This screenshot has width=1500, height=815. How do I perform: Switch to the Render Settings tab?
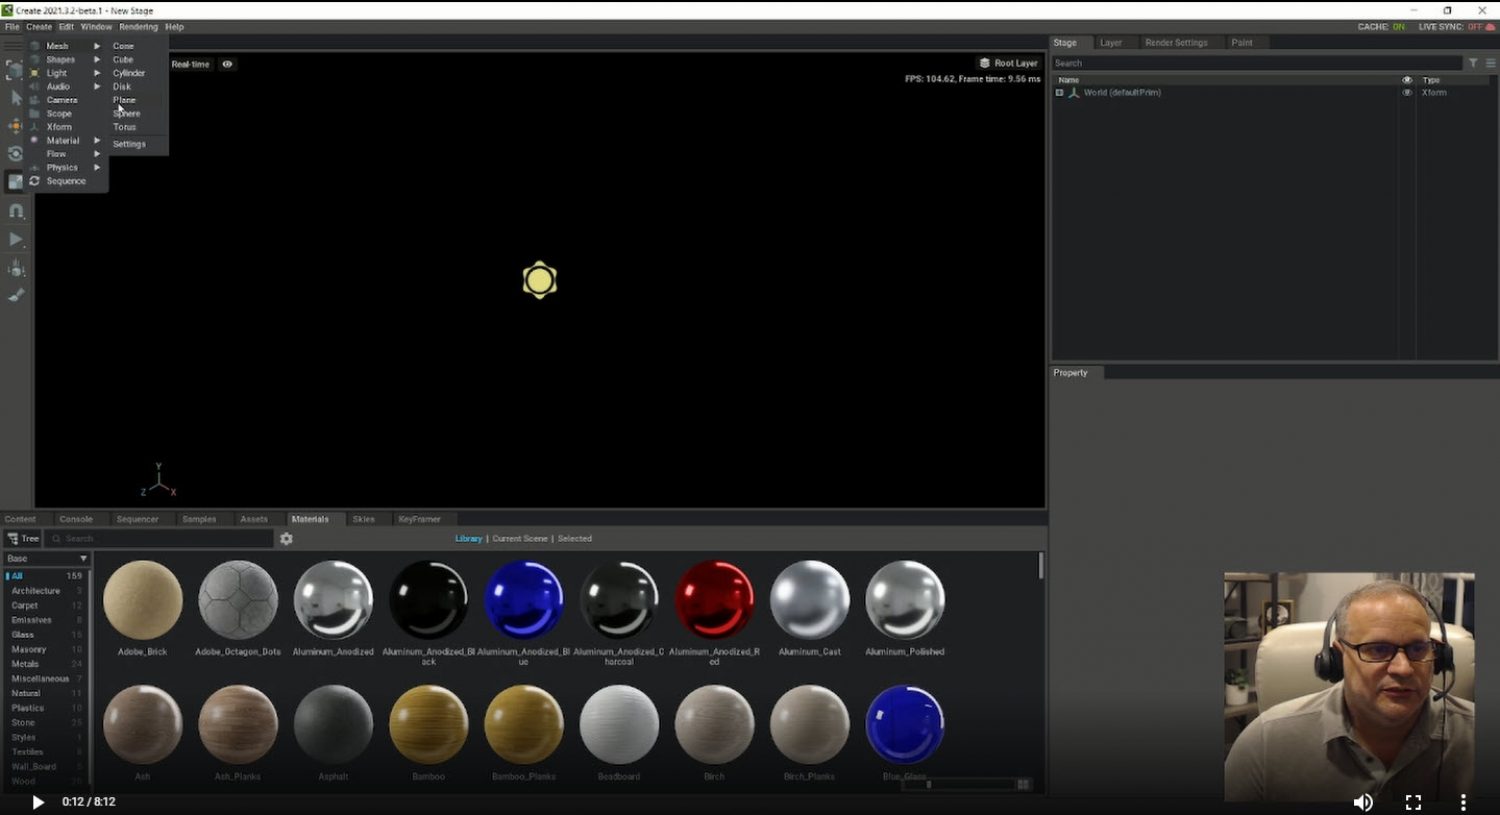pos(1176,43)
